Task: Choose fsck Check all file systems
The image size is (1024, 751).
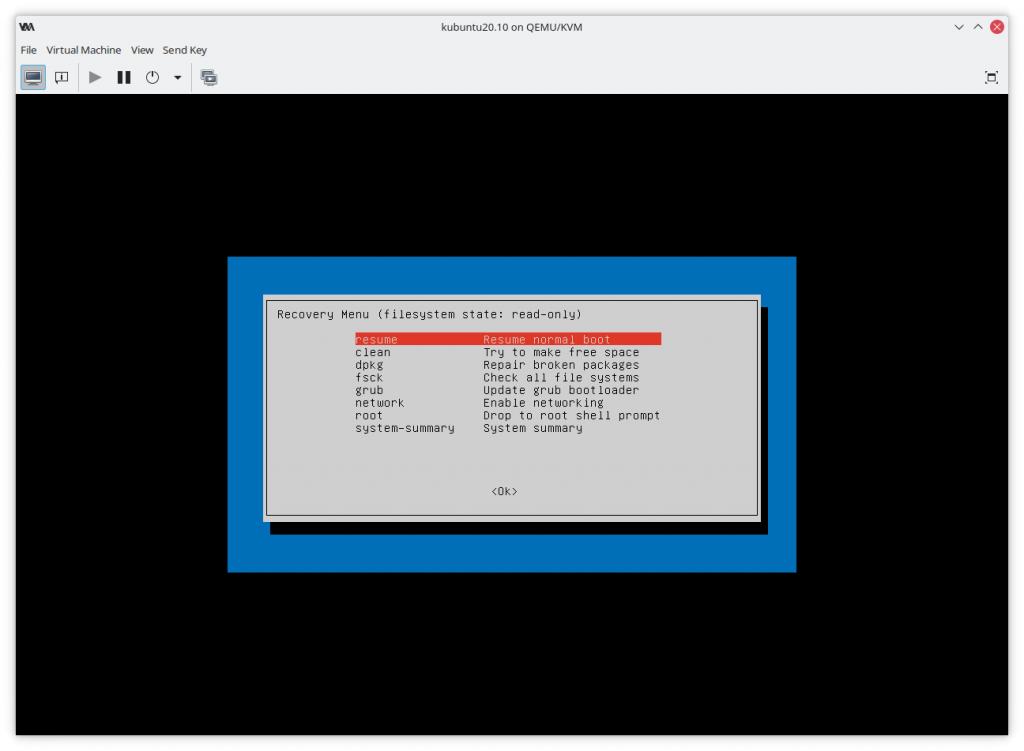Action: 507,378
